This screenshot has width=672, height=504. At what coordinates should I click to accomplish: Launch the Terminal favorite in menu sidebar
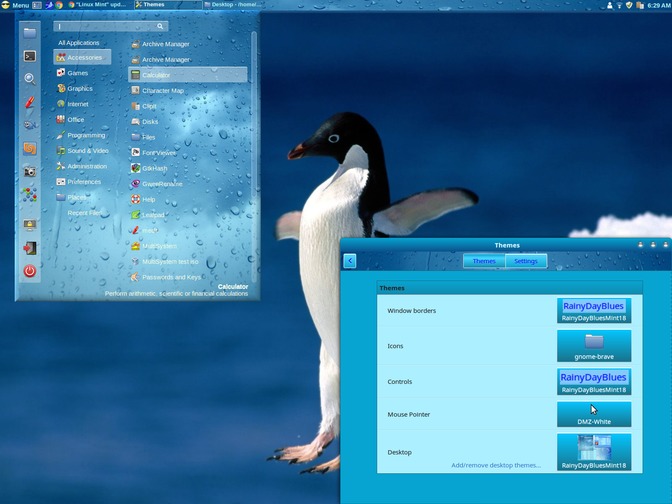pos(30,56)
